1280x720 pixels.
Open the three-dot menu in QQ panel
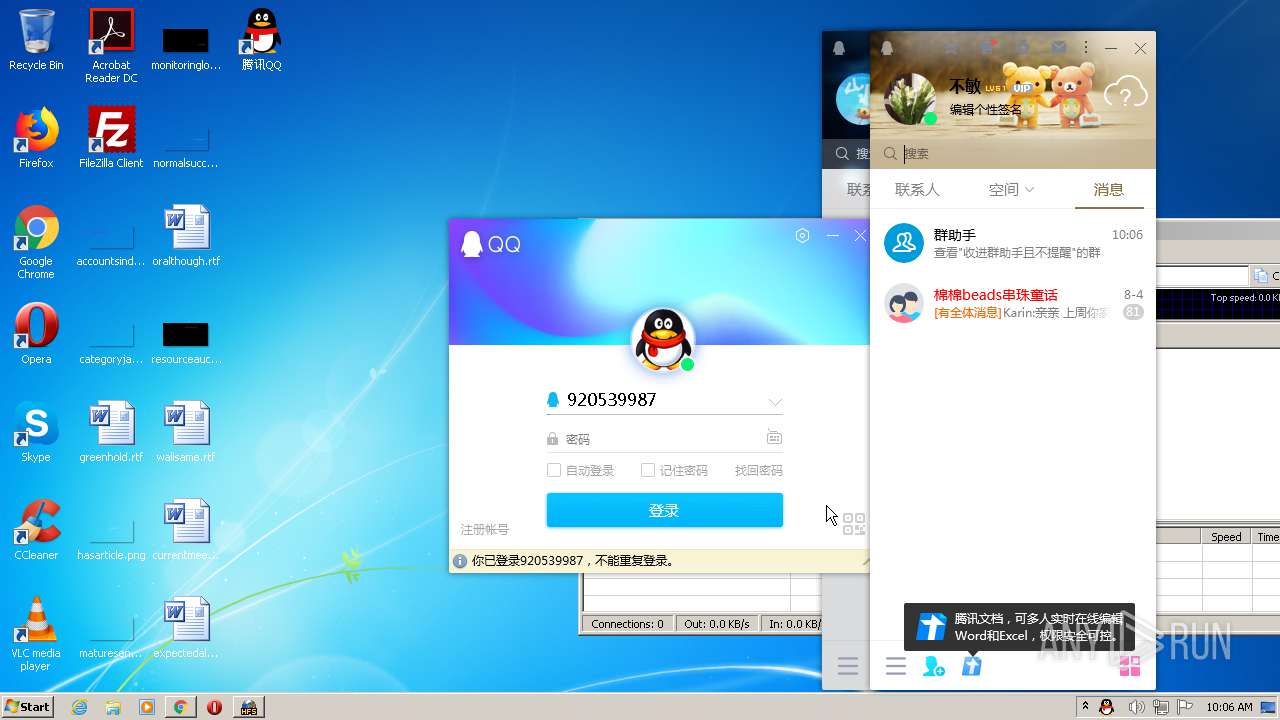click(1086, 48)
